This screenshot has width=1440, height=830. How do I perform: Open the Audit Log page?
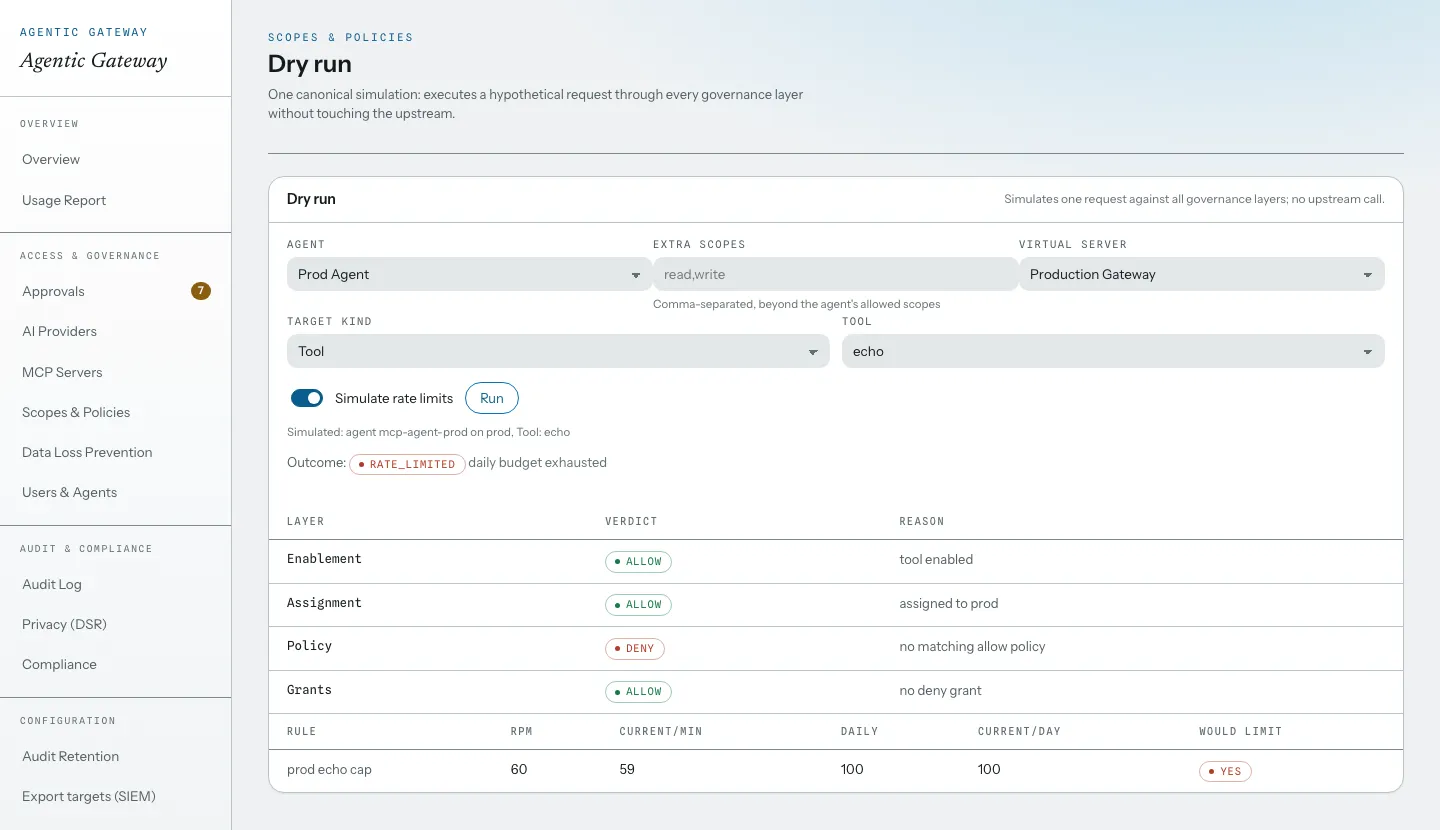click(x=52, y=584)
